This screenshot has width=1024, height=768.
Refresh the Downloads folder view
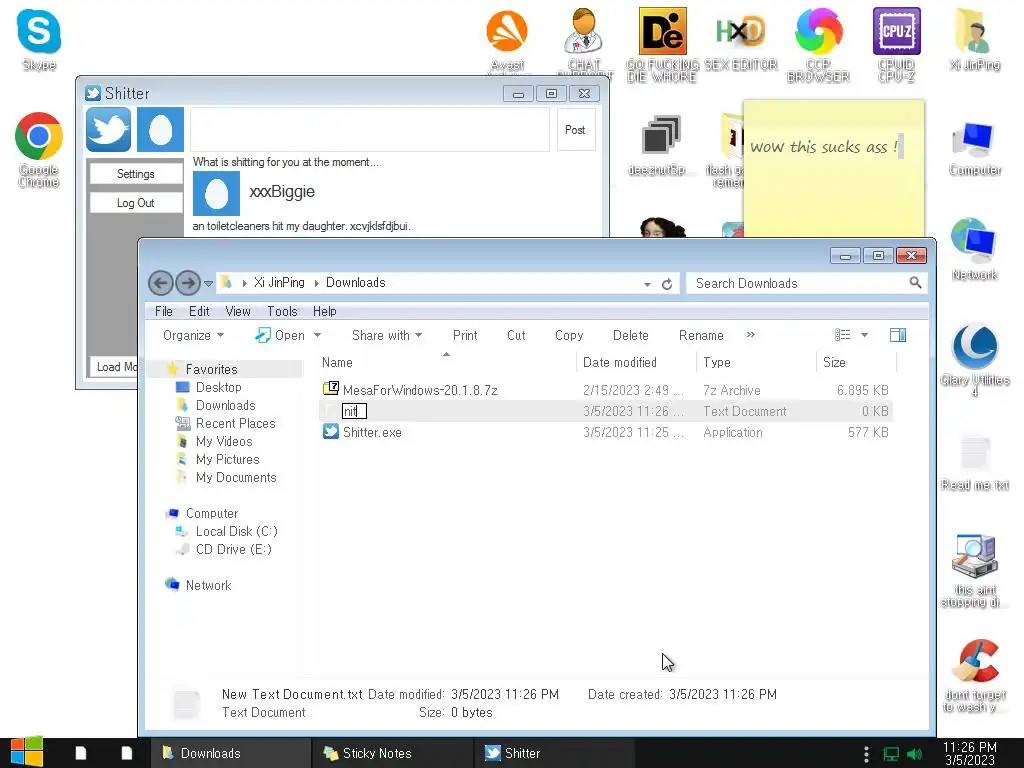click(x=667, y=283)
